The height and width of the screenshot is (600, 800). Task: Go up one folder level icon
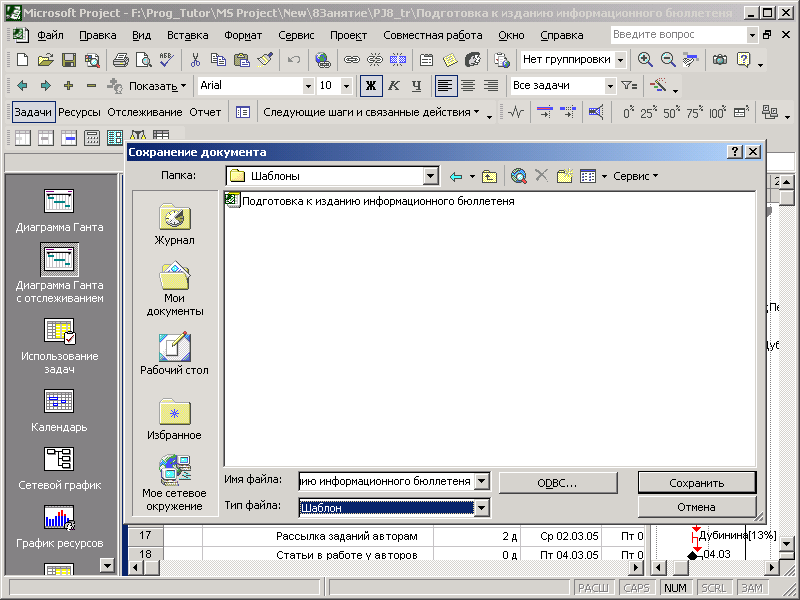[489, 177]
